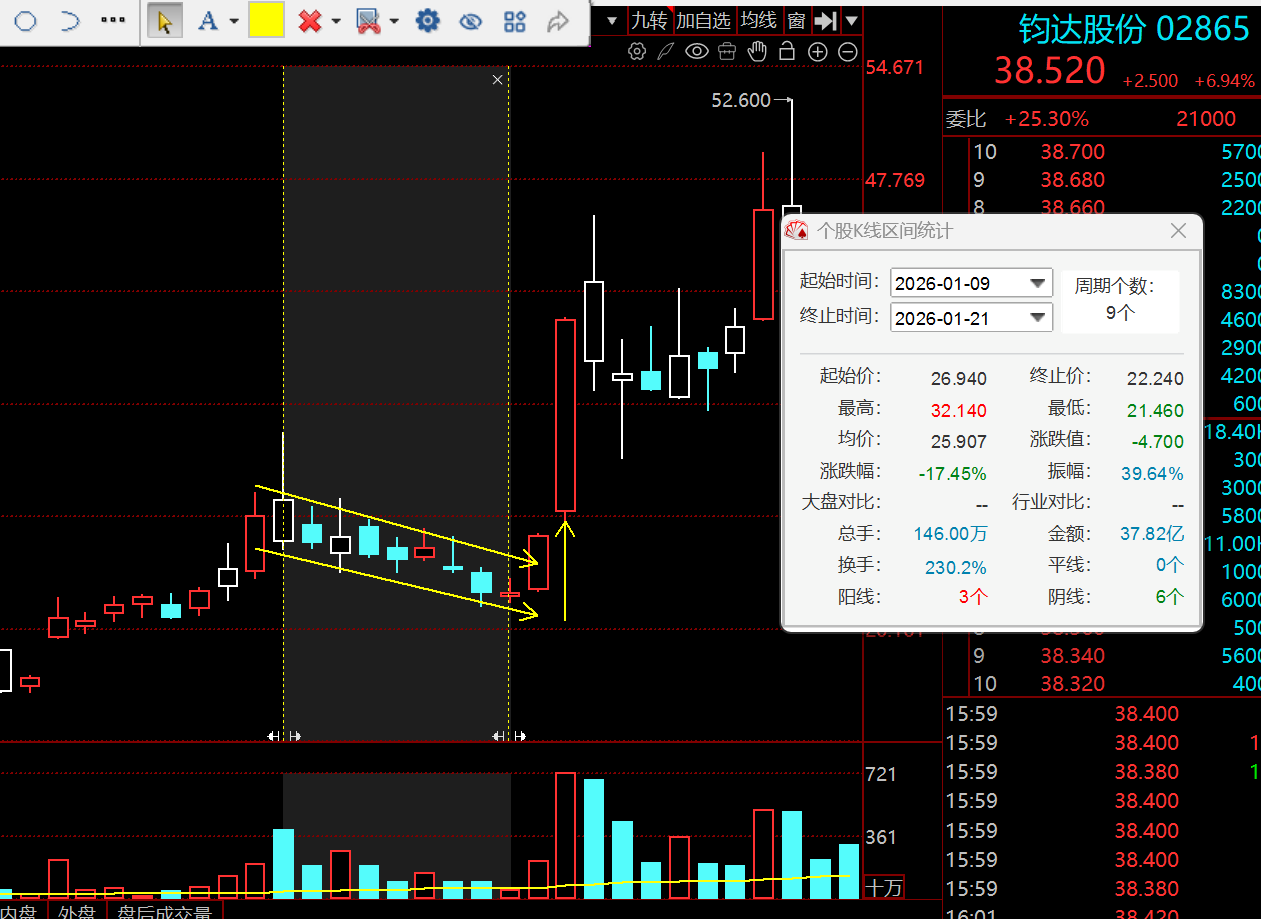Open drawing settings gear in toolbar
The width and height of the screenshot is (1261, 919).
pyautogui.click(x=428, y=21)
